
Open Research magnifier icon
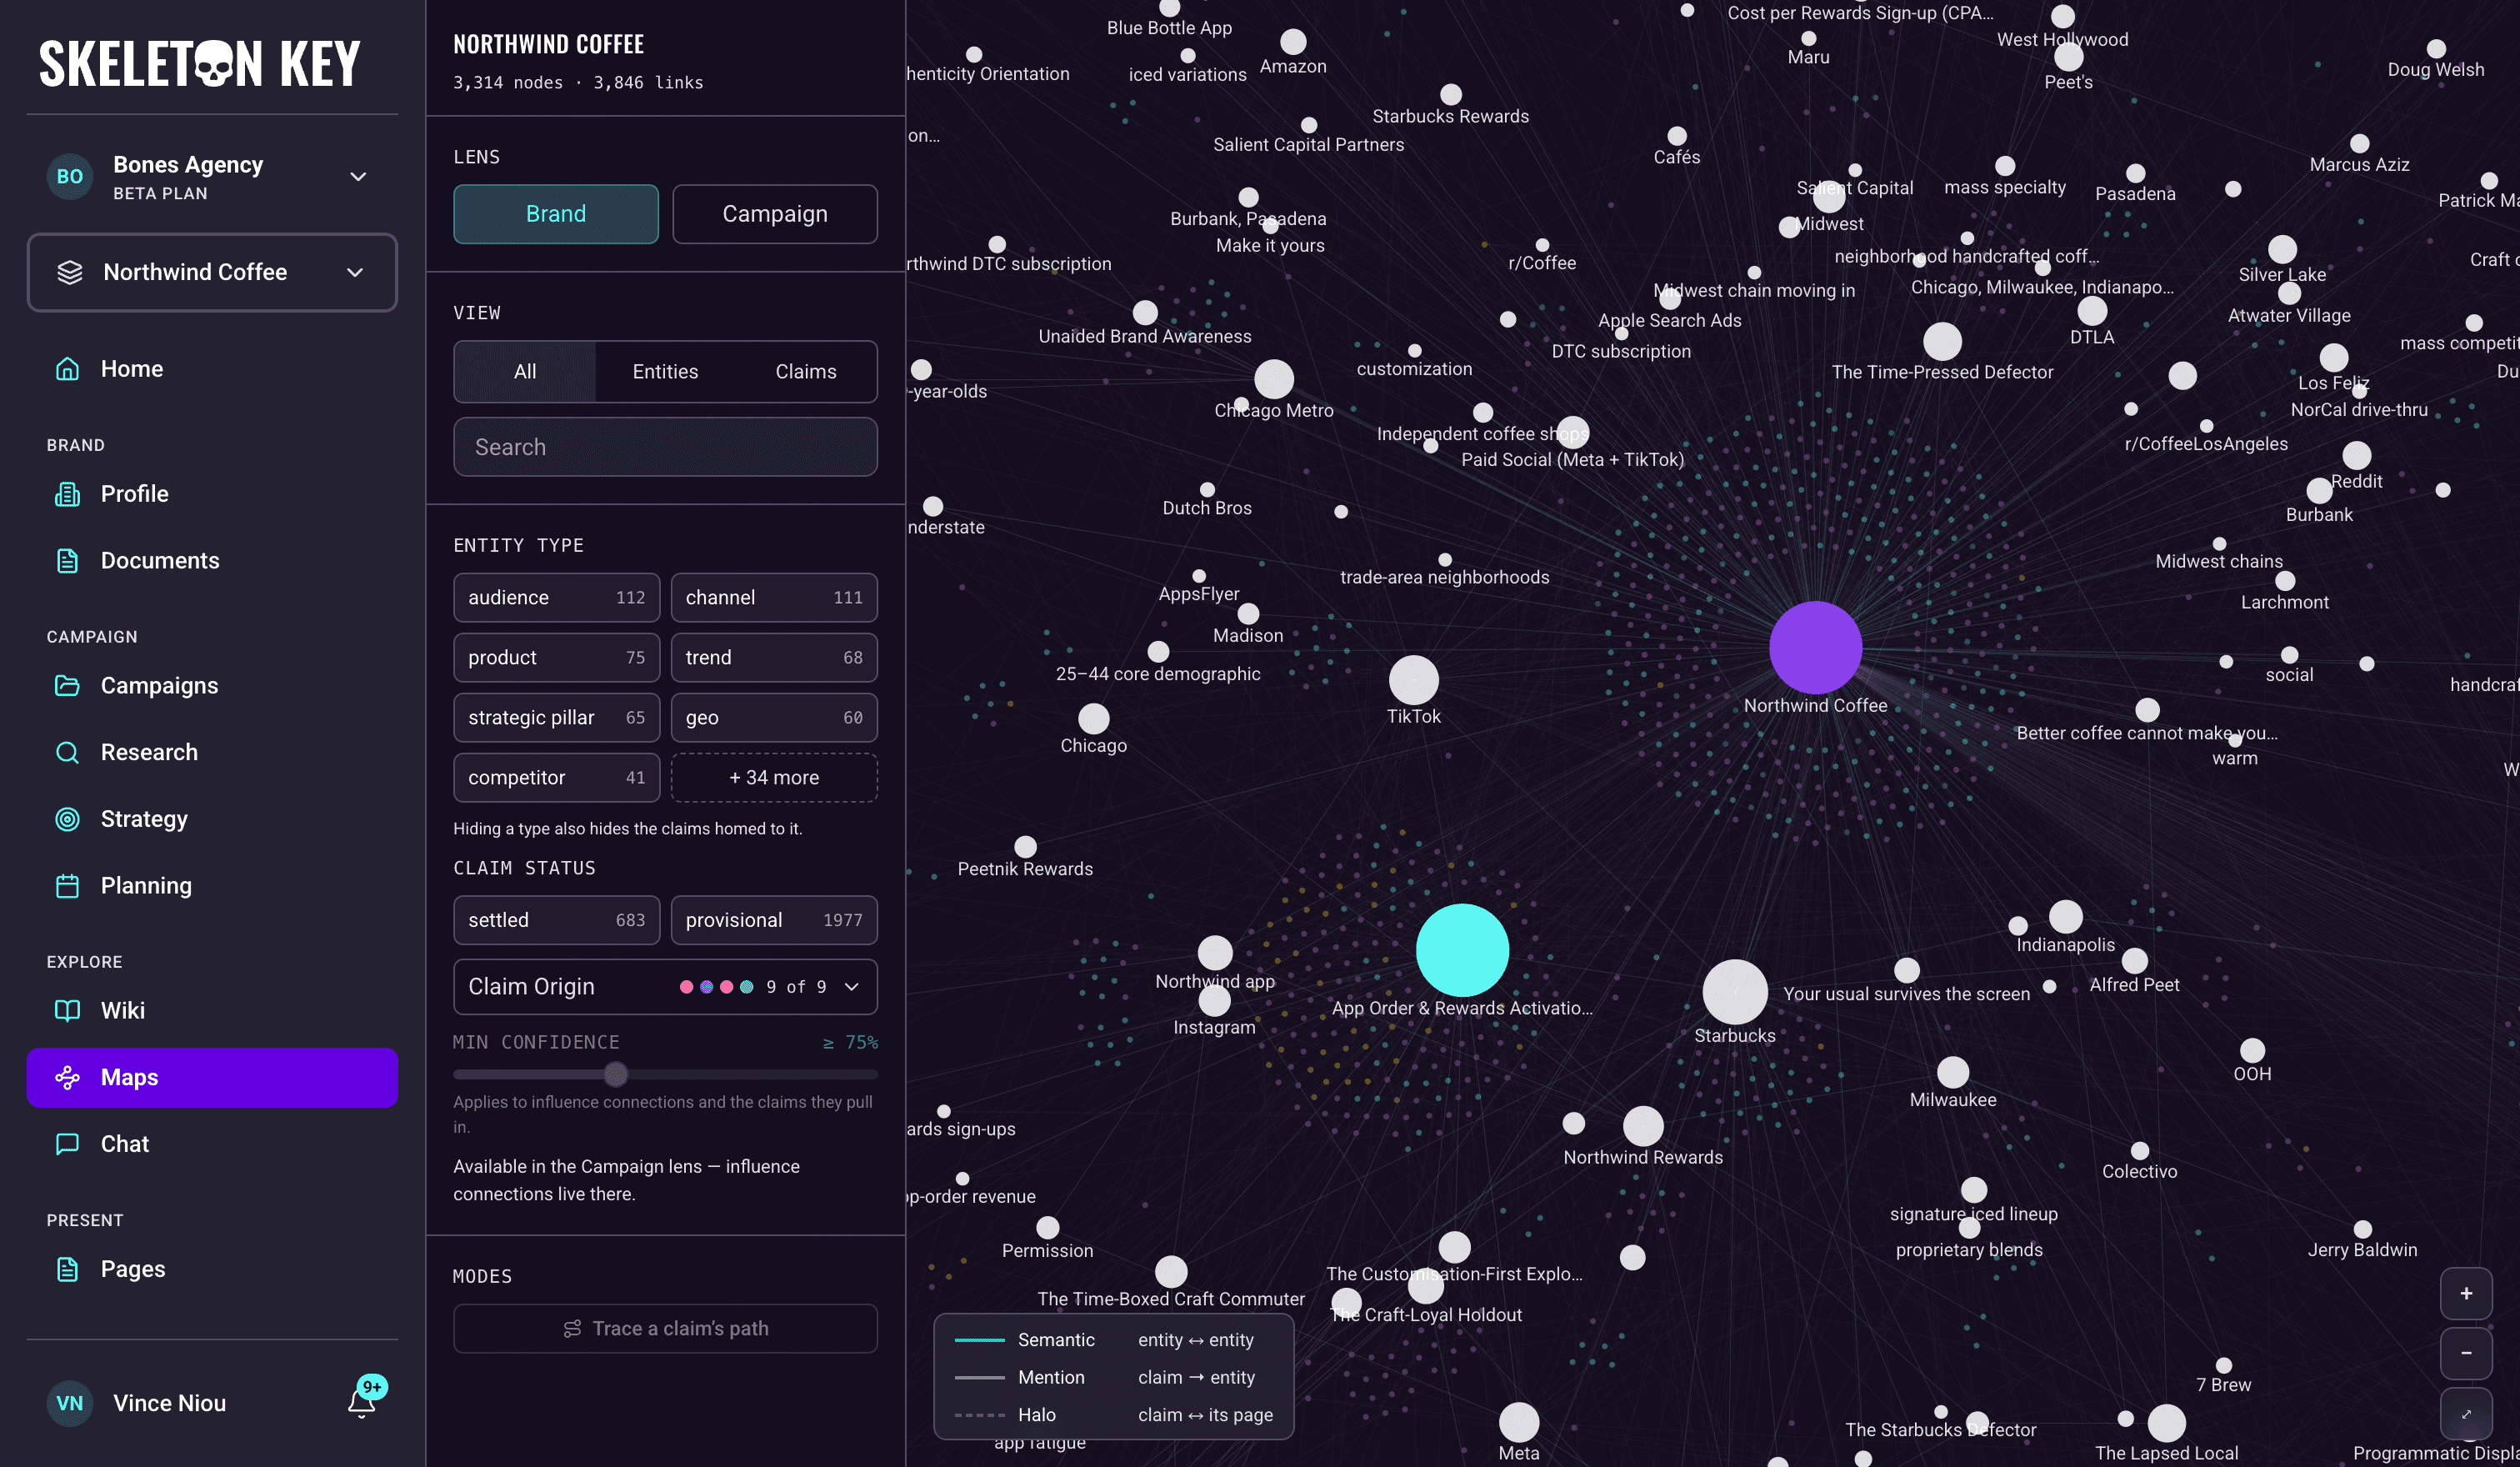pos(67,752)
